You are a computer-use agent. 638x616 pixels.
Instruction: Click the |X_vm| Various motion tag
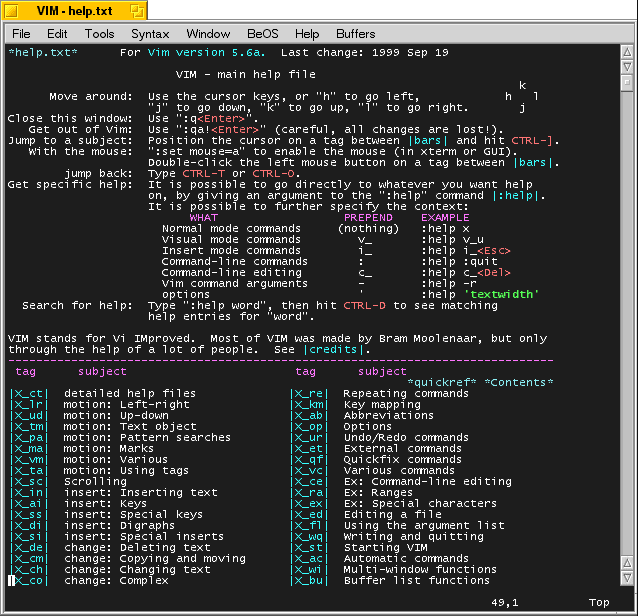click(x=29, y=459)
